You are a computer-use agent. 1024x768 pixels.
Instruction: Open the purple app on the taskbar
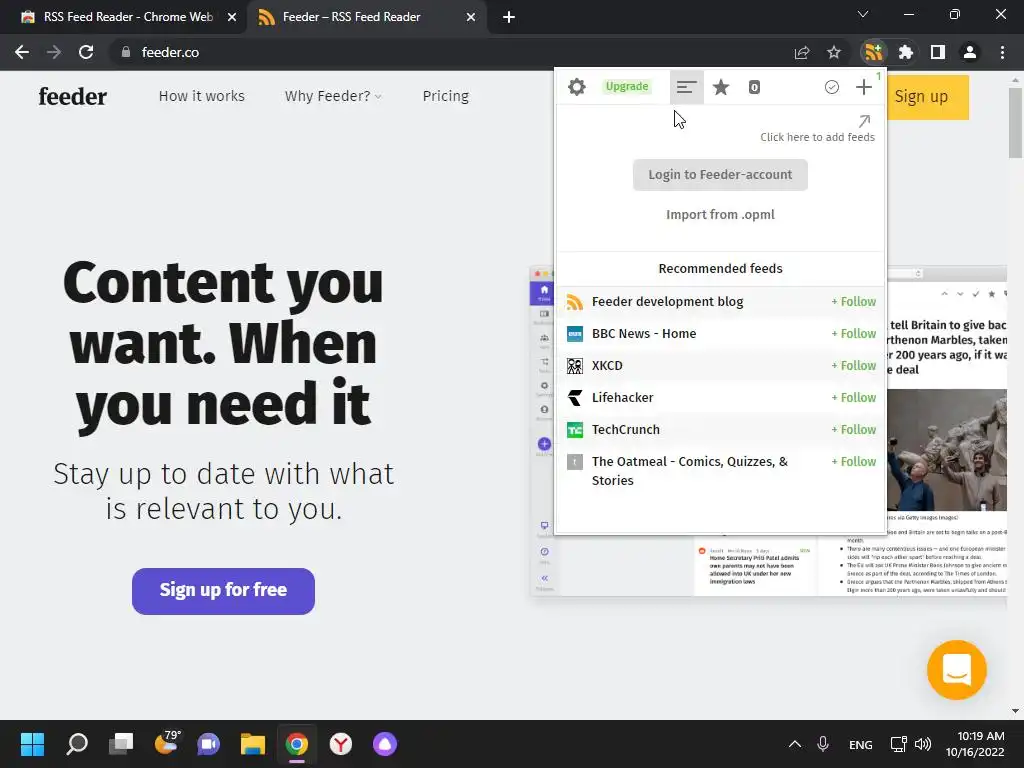(x=385, y=744)
